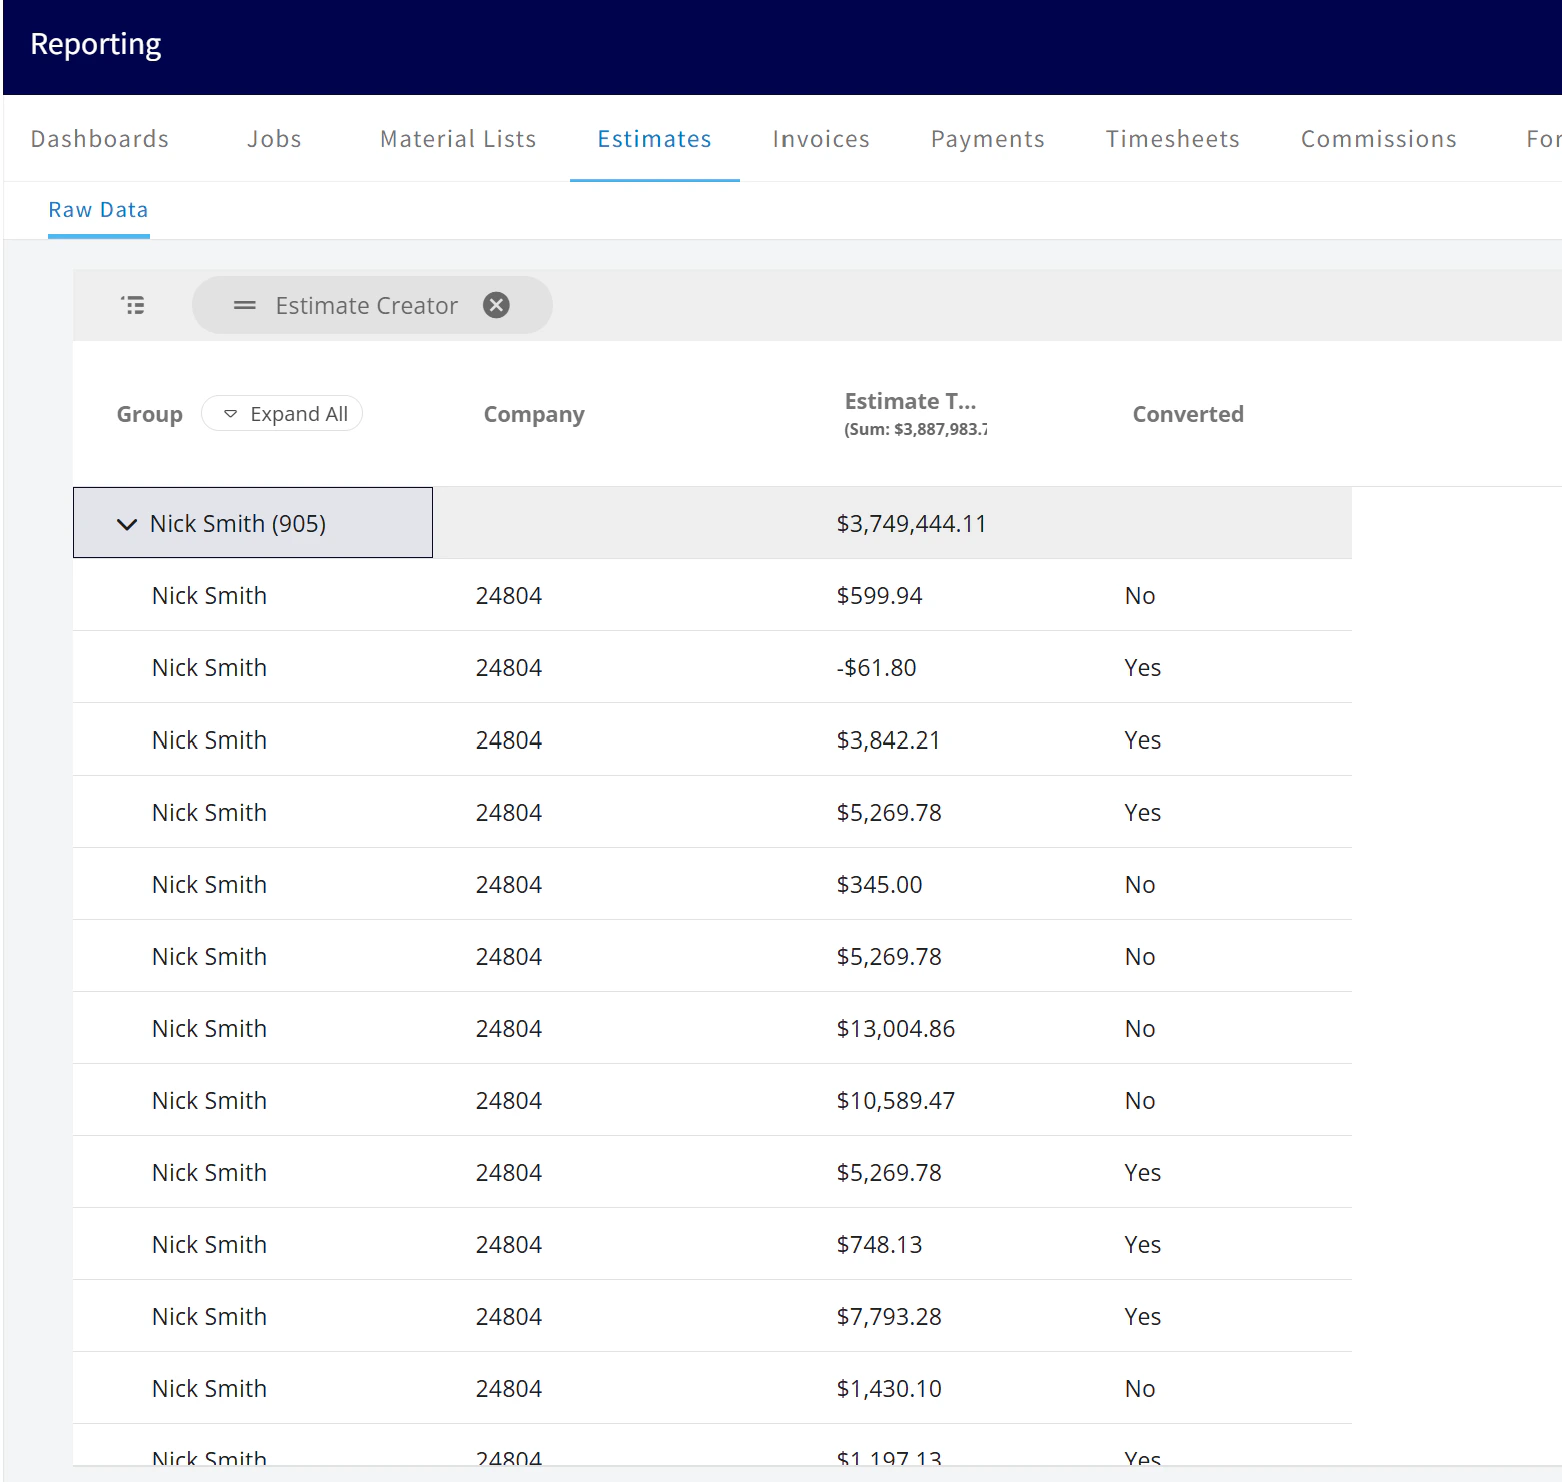
Task: Click the No value in the $13,004.86 row
Action: pyautogui.click(x=1140, y=1029)
